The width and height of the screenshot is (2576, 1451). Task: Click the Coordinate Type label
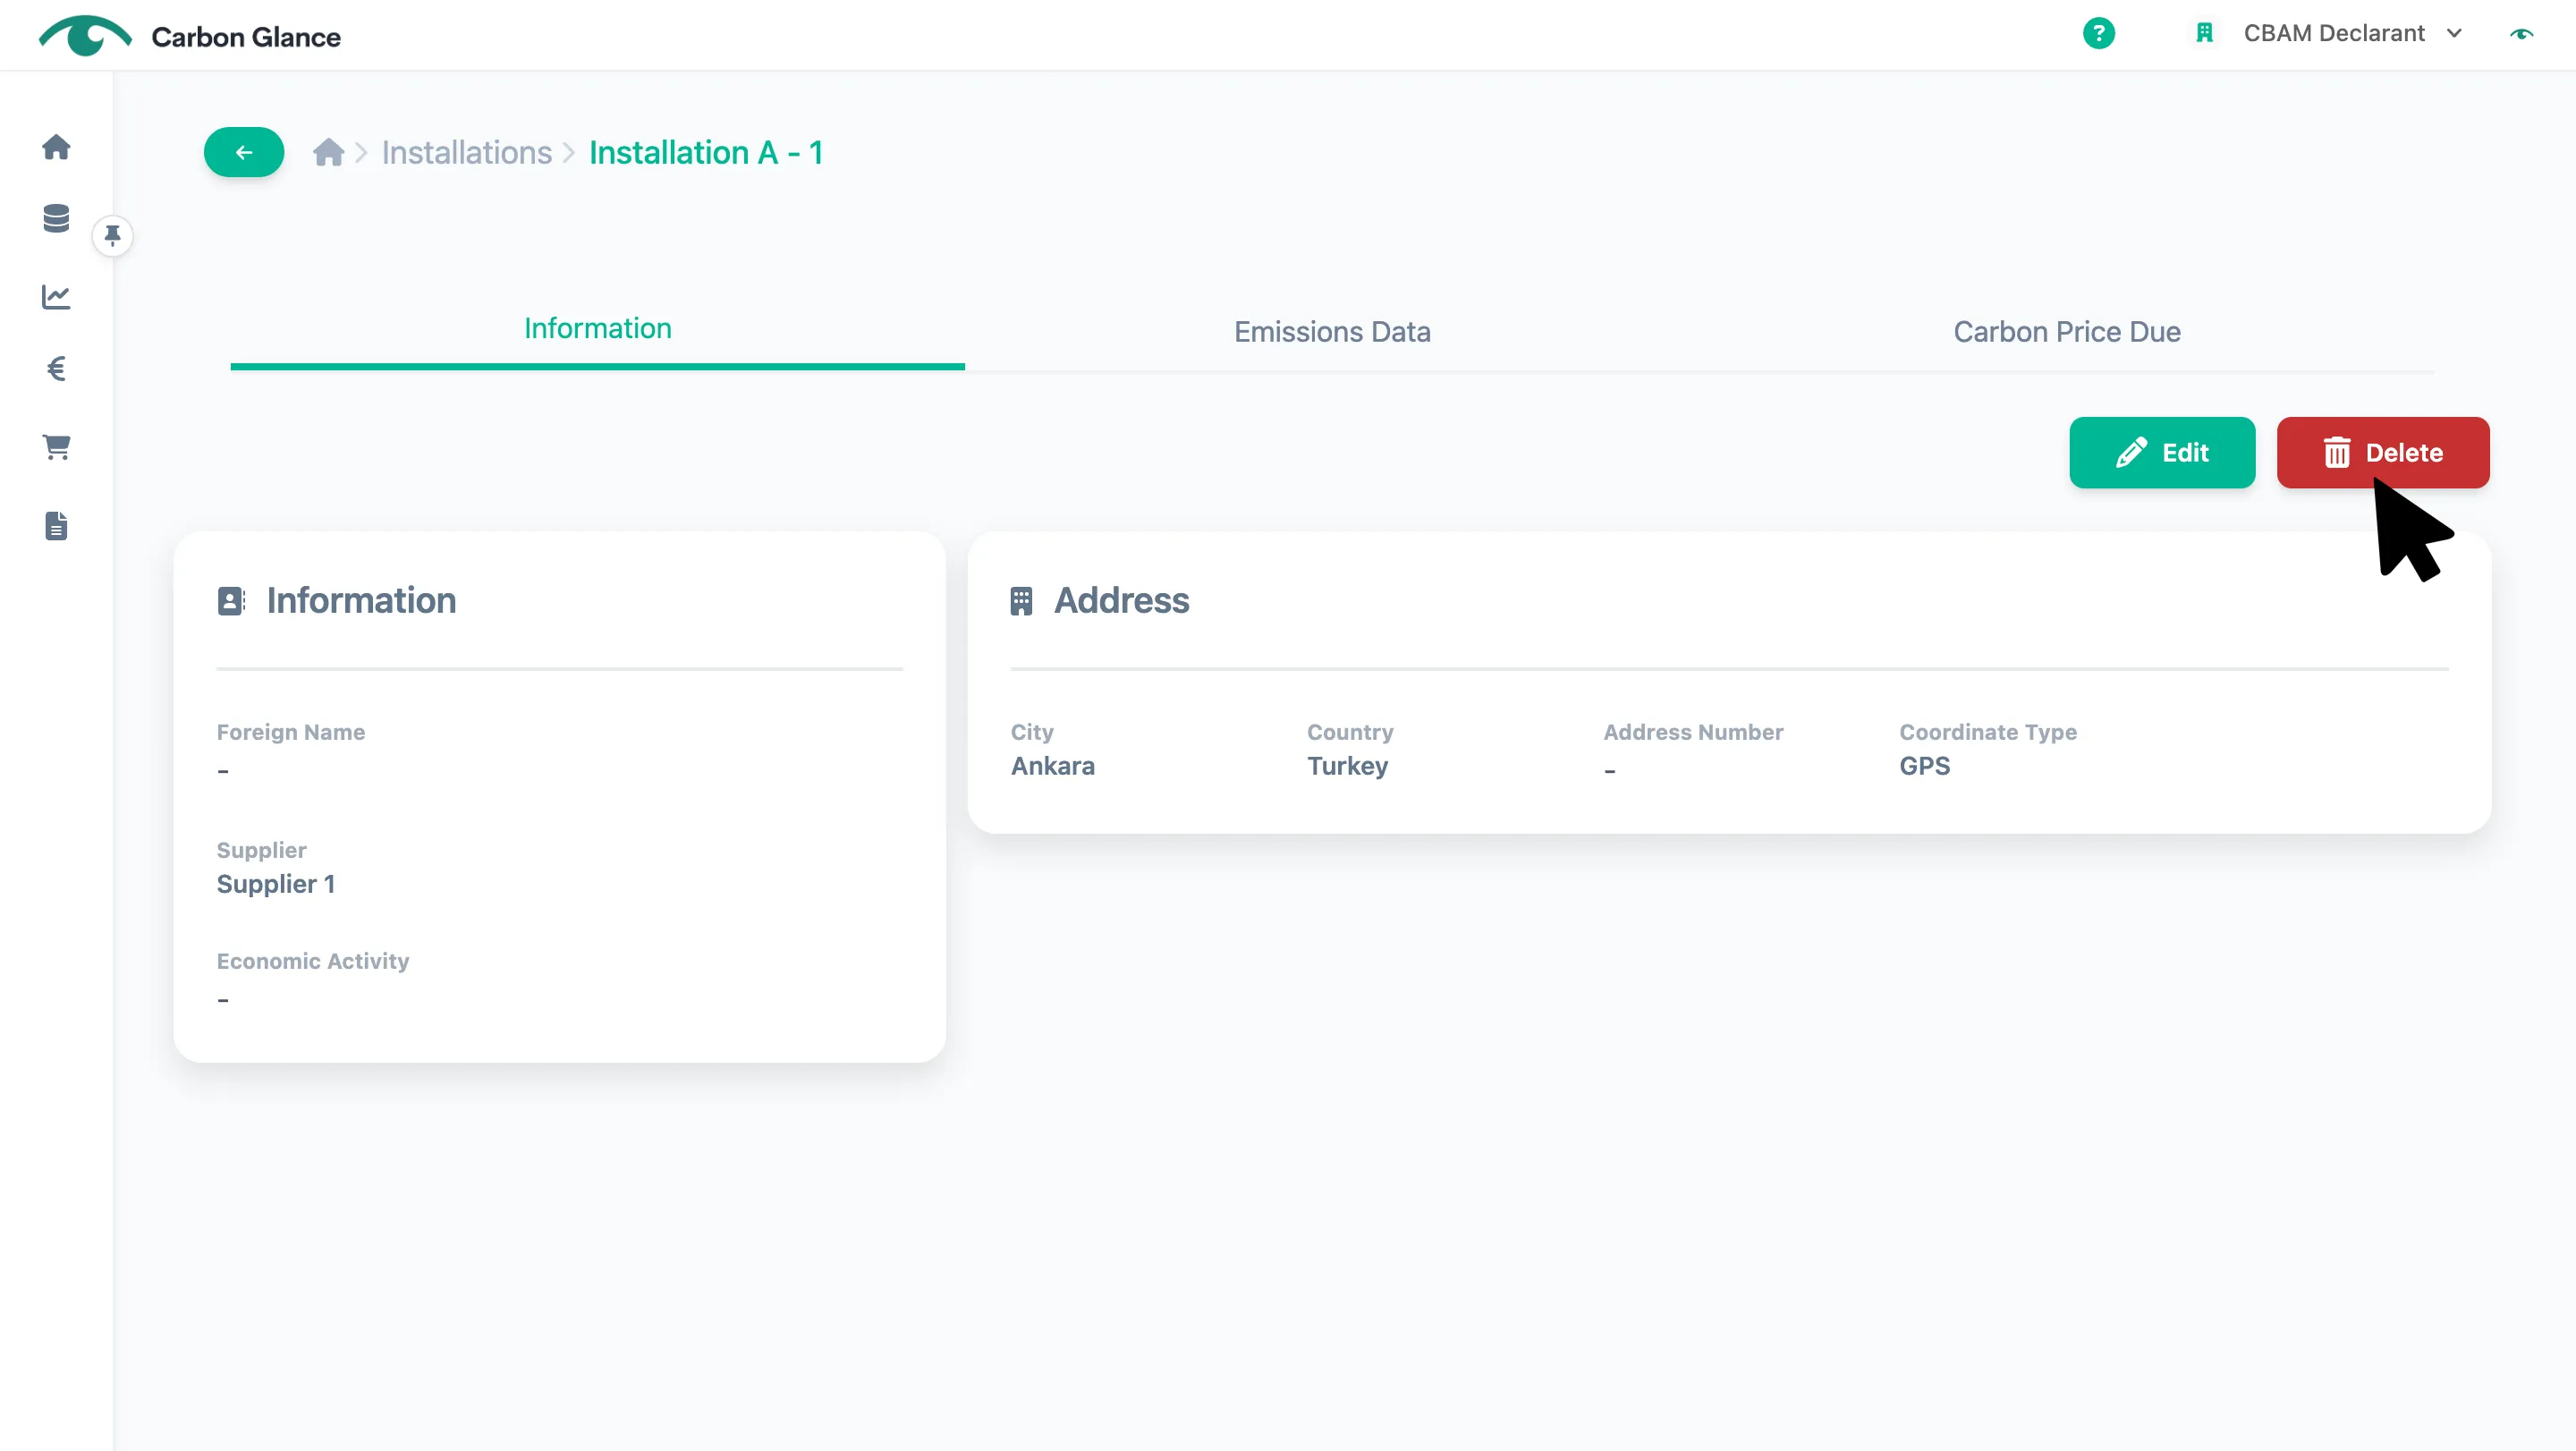click(1987, 732)
